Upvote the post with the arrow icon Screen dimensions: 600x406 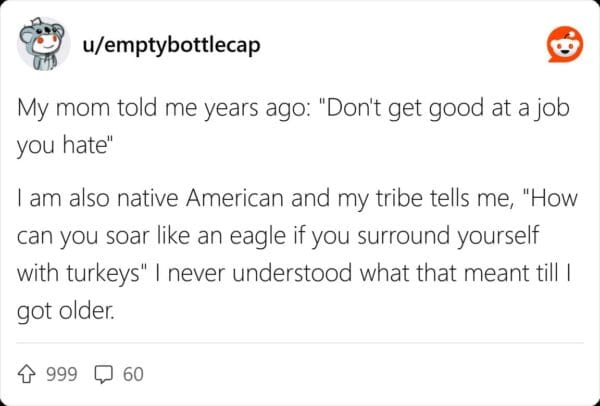tap(29, 374)
